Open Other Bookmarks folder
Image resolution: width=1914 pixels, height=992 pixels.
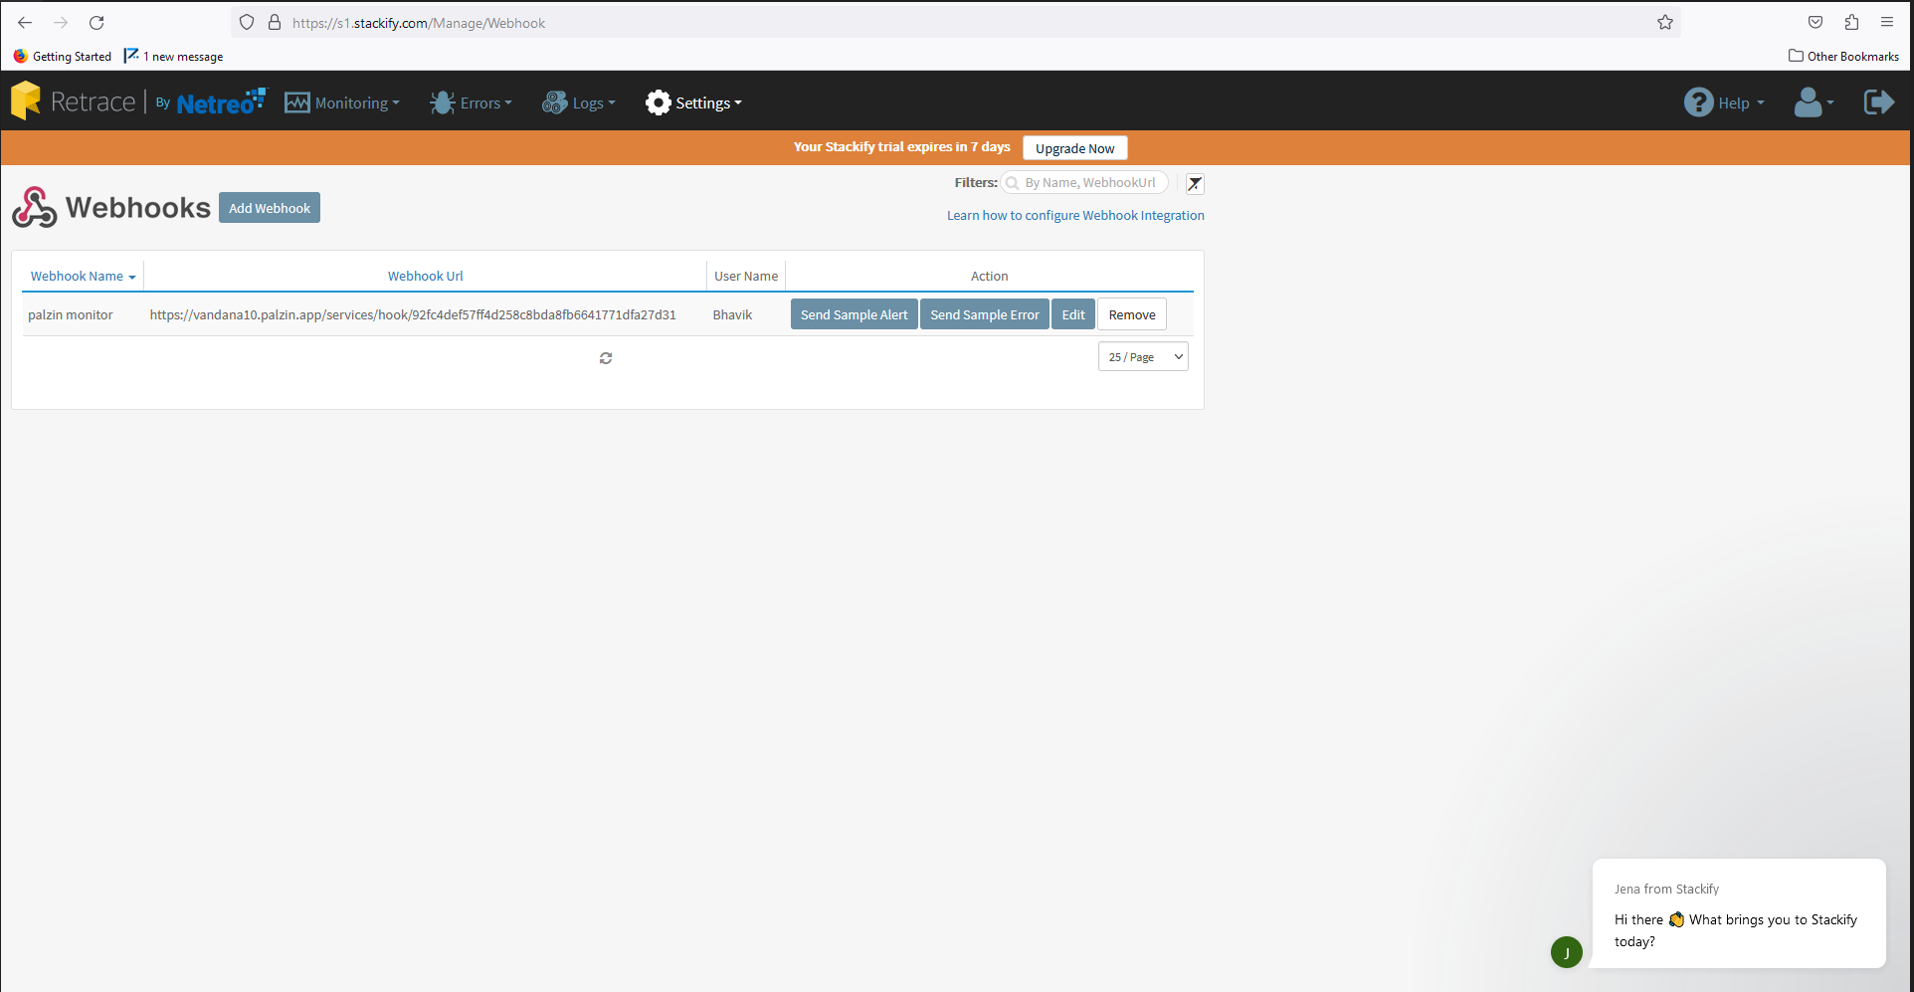[1843, 56]
